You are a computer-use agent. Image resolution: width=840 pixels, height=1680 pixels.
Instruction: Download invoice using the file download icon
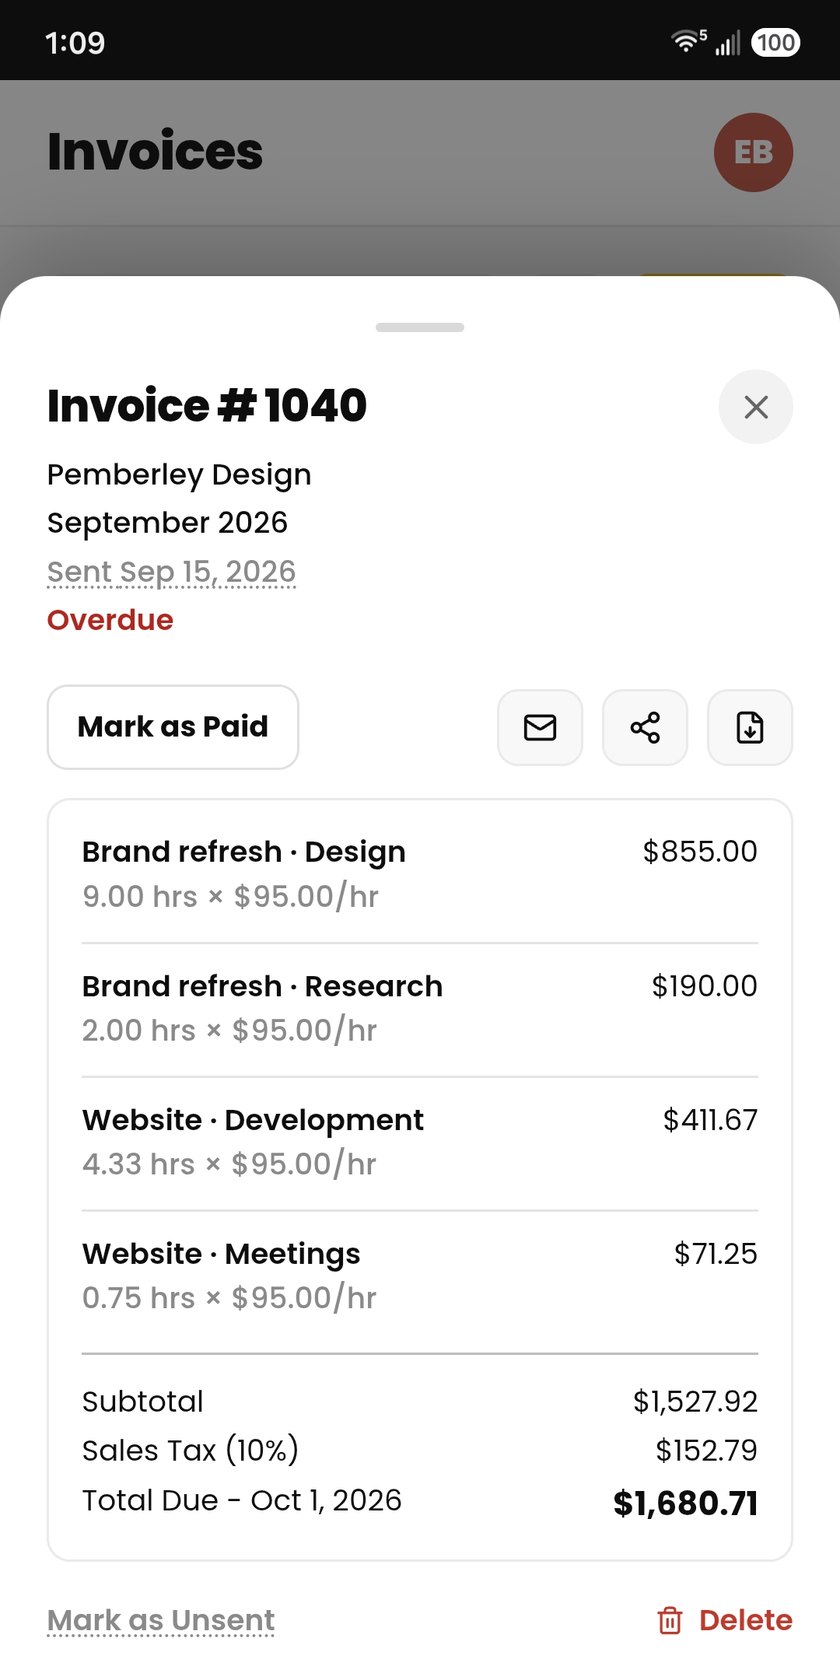click(750, 727)
